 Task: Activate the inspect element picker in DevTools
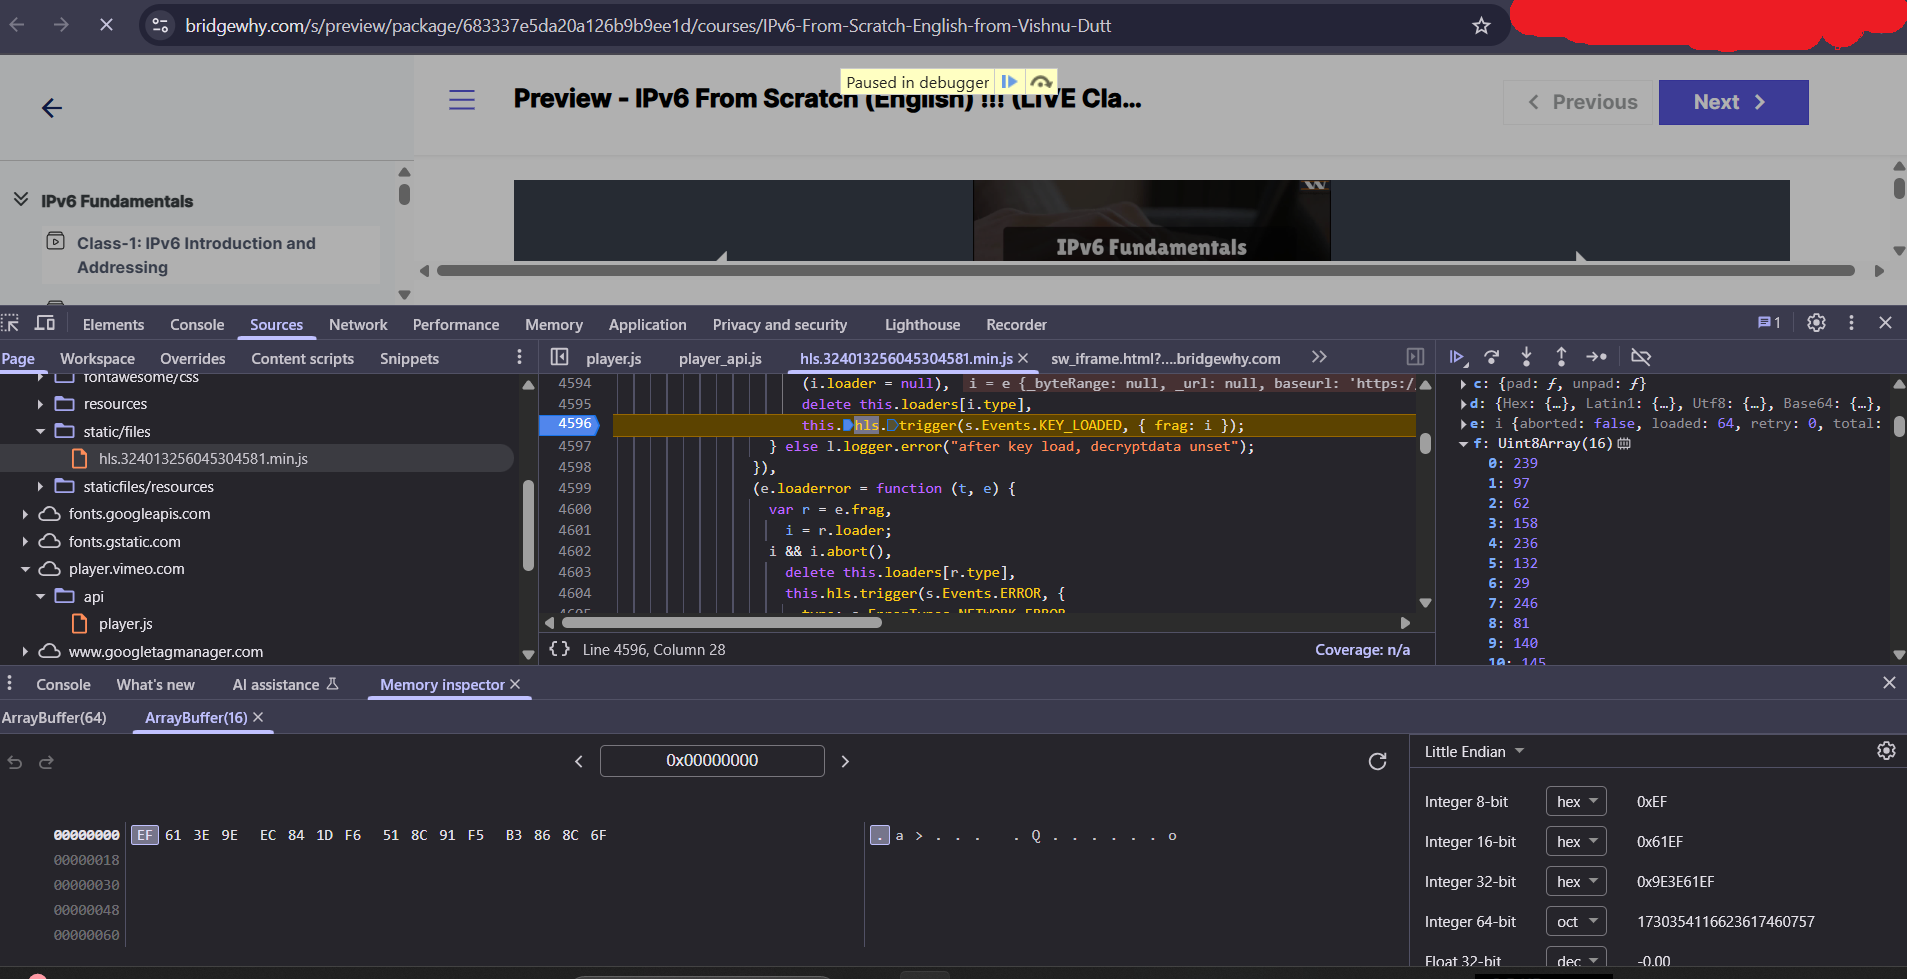click(x=11, y=323)
